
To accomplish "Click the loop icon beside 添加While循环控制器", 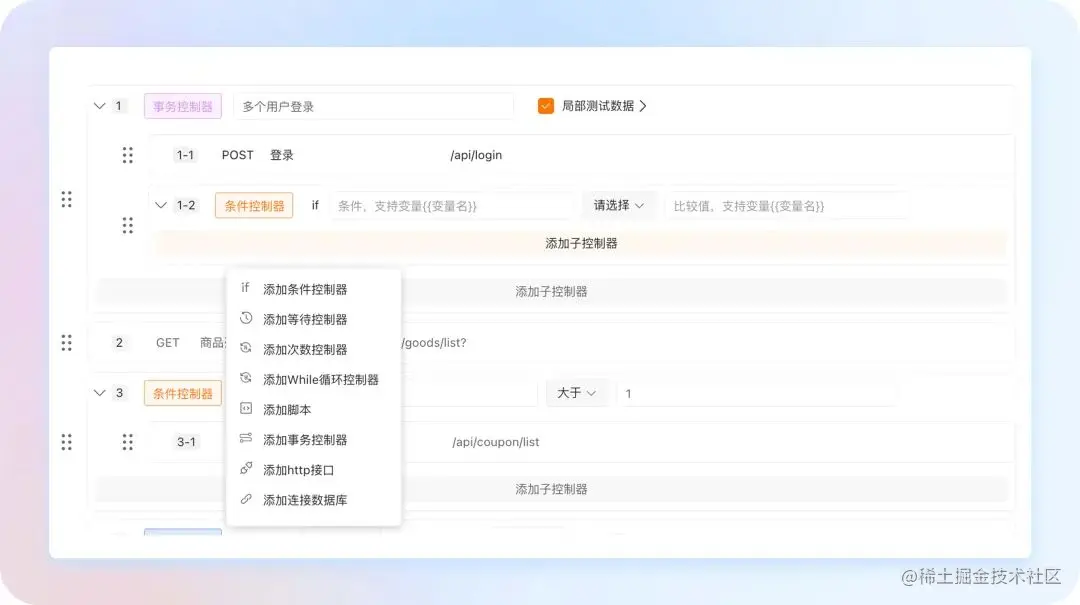I will (x=246, y=378).
